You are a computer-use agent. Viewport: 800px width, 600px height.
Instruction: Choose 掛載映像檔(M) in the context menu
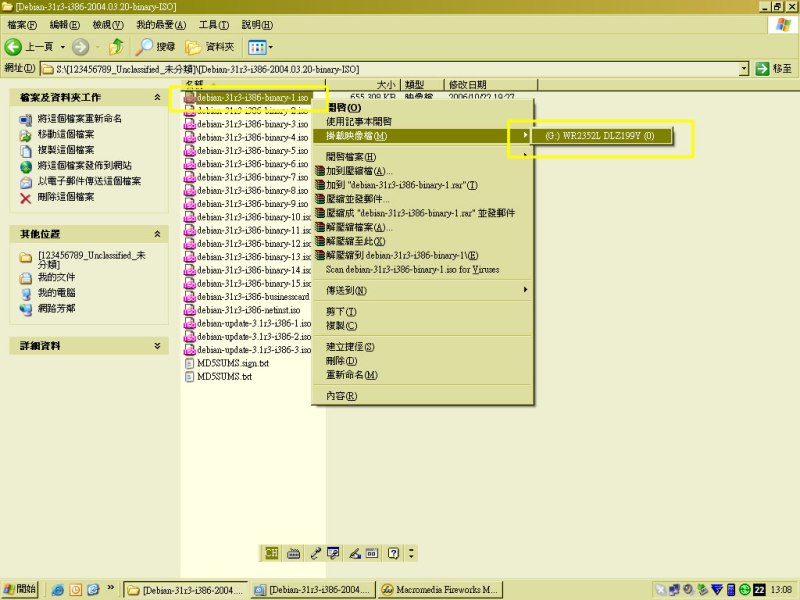point(422,136)
